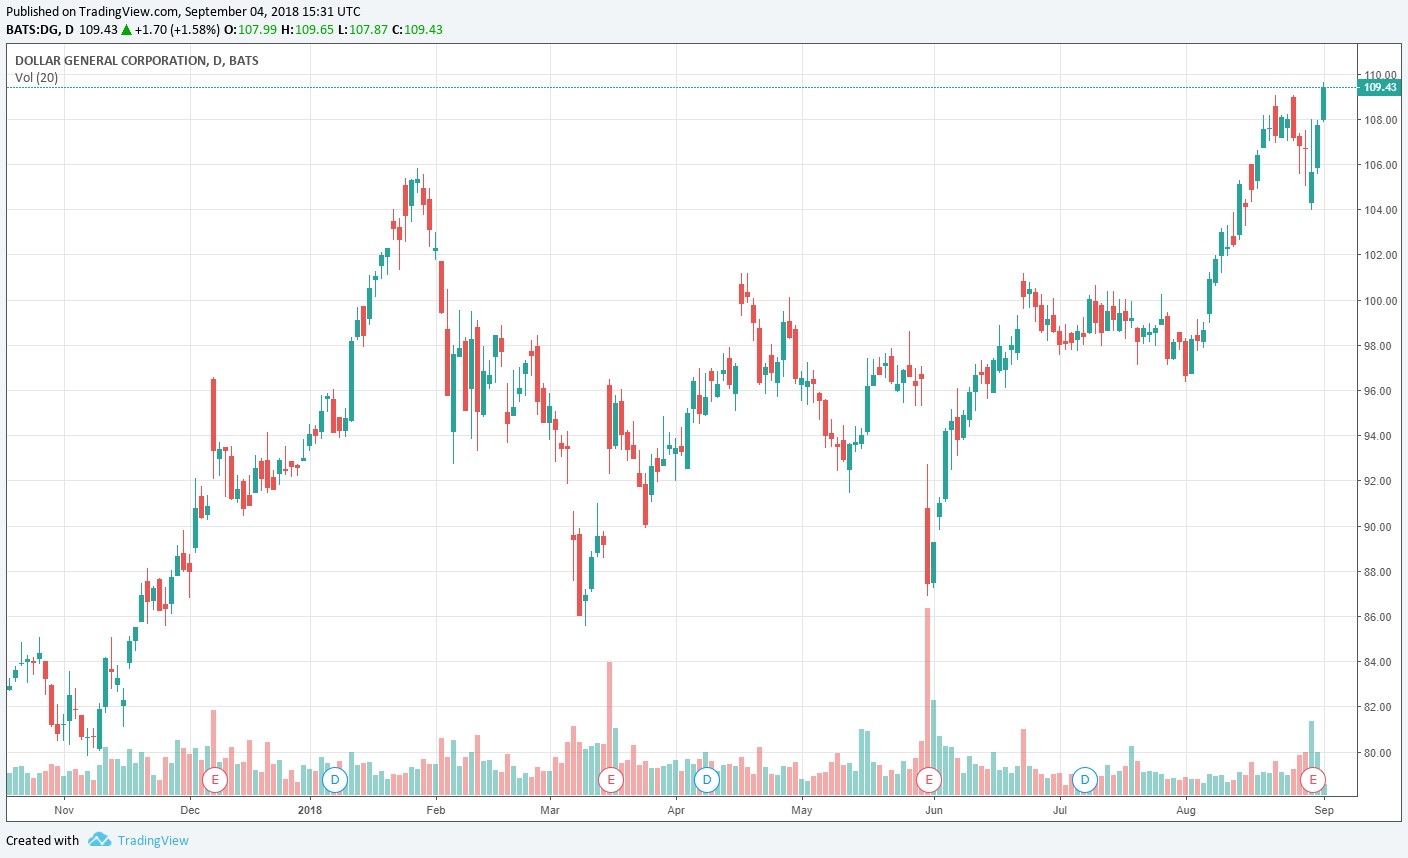Image resolution: width=1408 pixels, height=858 pixels.
Task: Click the C:109.43 close value
Action: [x=417, y=29]
